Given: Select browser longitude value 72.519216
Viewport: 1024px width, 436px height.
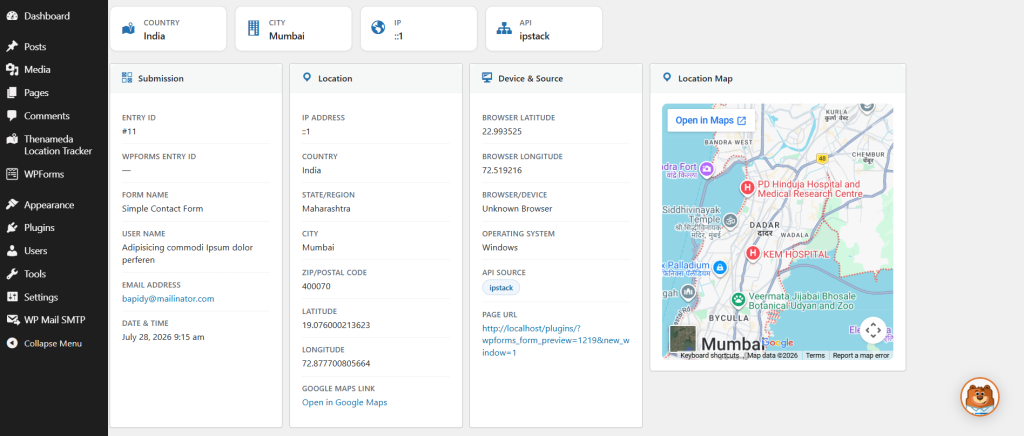Looking at the screenshot, I should pos(502,170).
